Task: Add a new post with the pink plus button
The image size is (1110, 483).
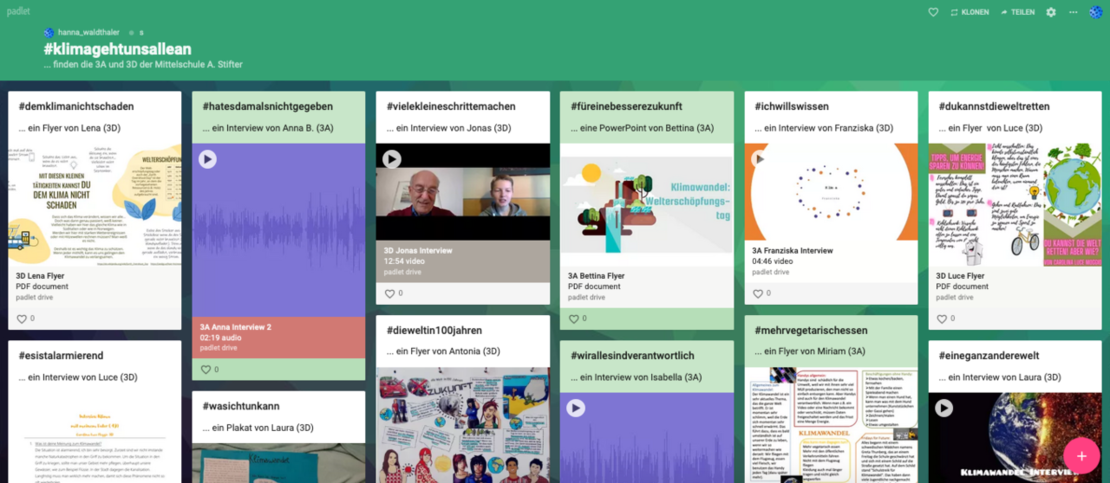Action: (1081, 455)
